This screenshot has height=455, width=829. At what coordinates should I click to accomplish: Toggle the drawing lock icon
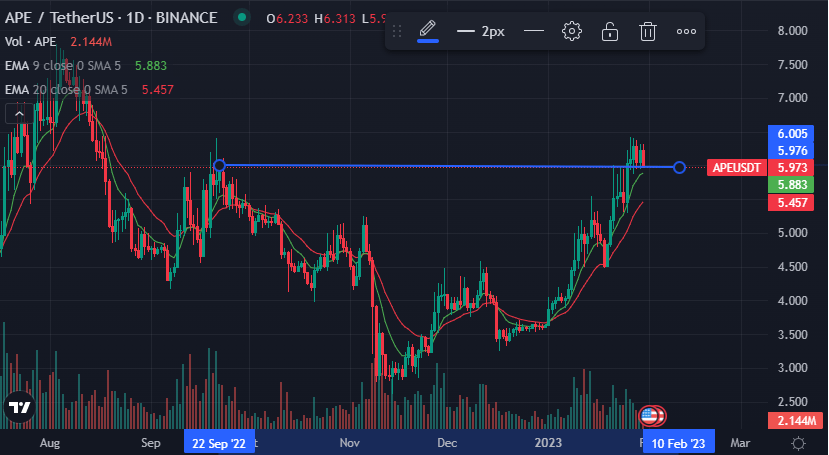pyautogui.click(x=610, y=31)
